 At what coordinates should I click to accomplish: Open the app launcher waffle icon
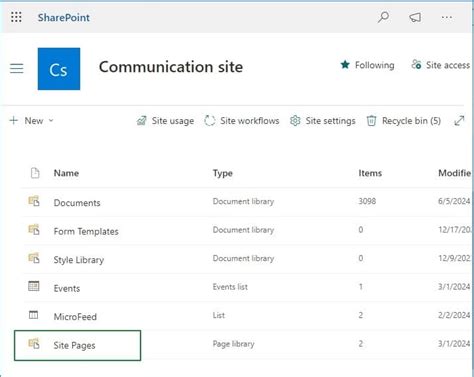coord(16,17)
